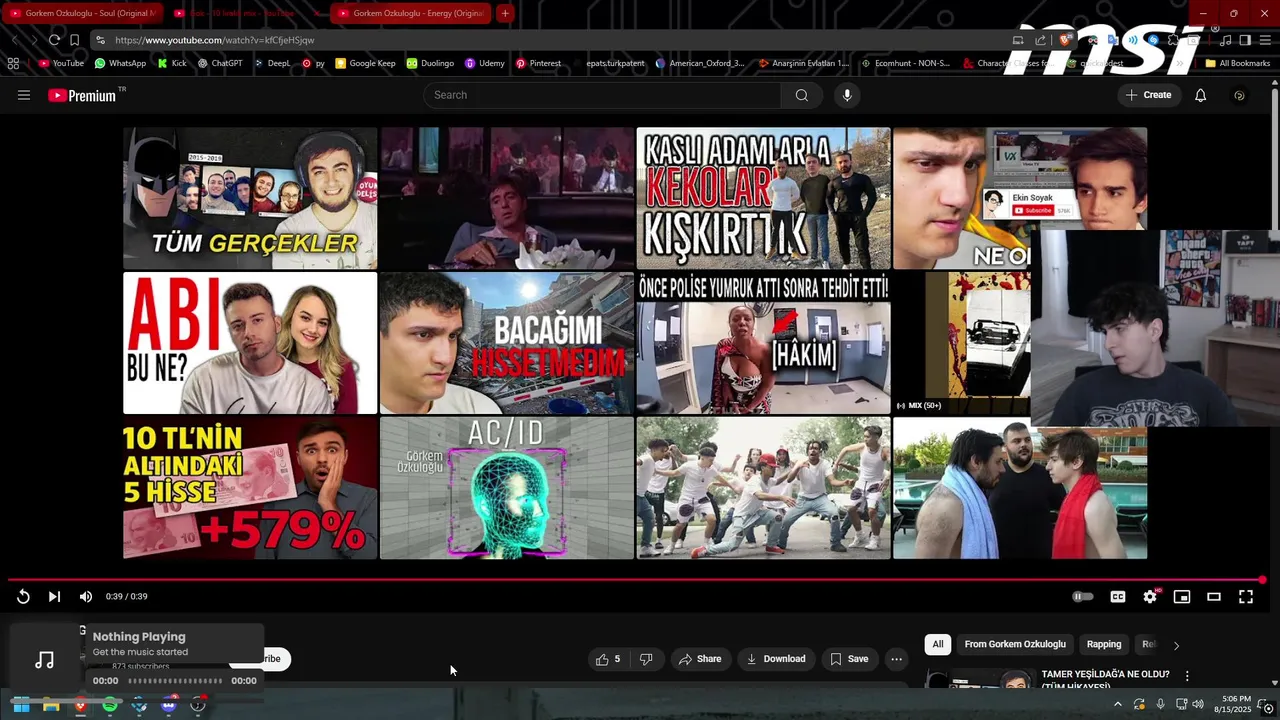Replay the video with the replay icon
The height and width of the screenshot is (720, 1280).
point(23,597)
